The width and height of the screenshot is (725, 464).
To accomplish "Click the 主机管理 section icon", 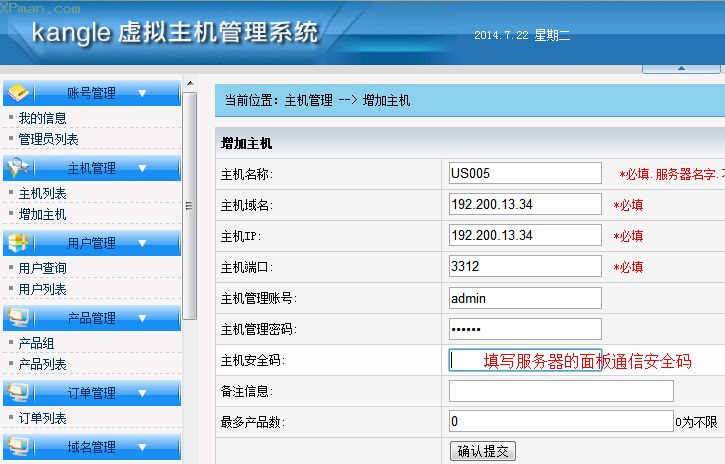I will point(20,168).
